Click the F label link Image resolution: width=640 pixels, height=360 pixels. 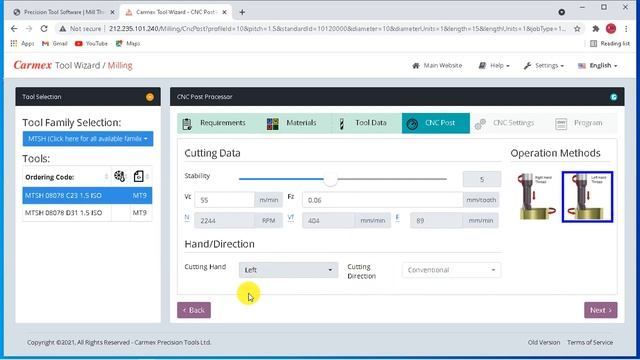(x=397, y=217)
